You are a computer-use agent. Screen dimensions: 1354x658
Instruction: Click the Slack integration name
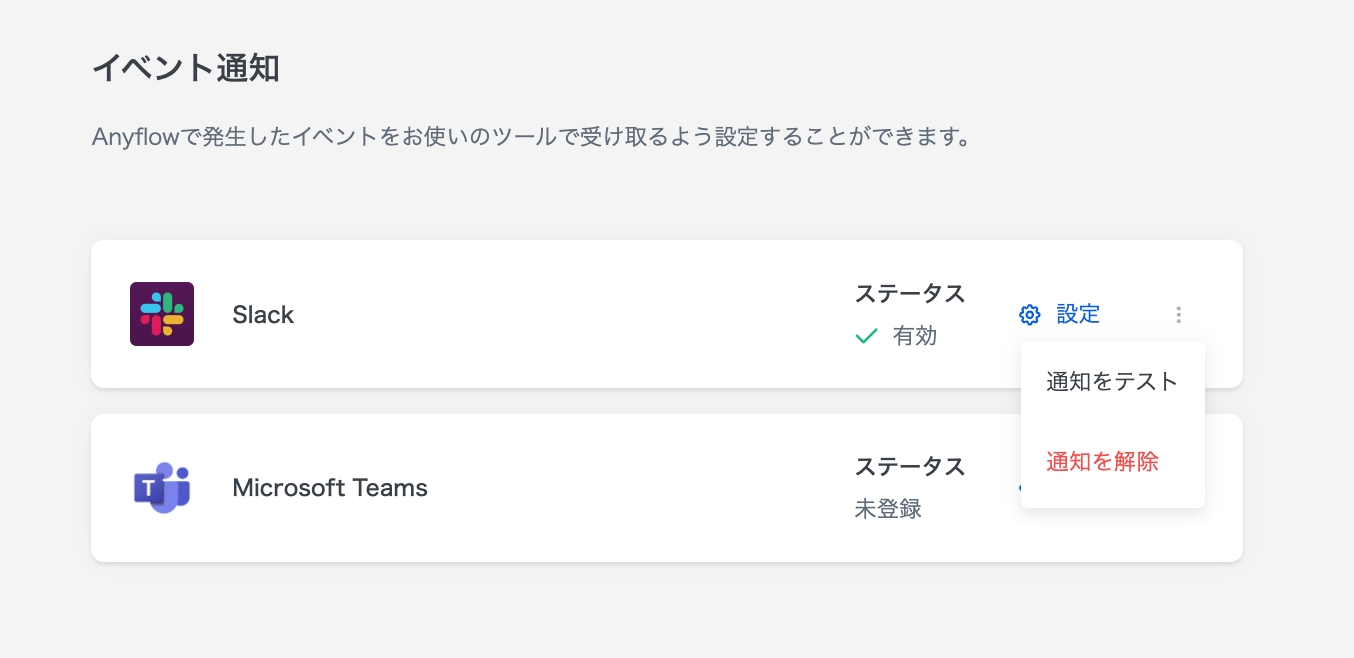click(263, 315)
